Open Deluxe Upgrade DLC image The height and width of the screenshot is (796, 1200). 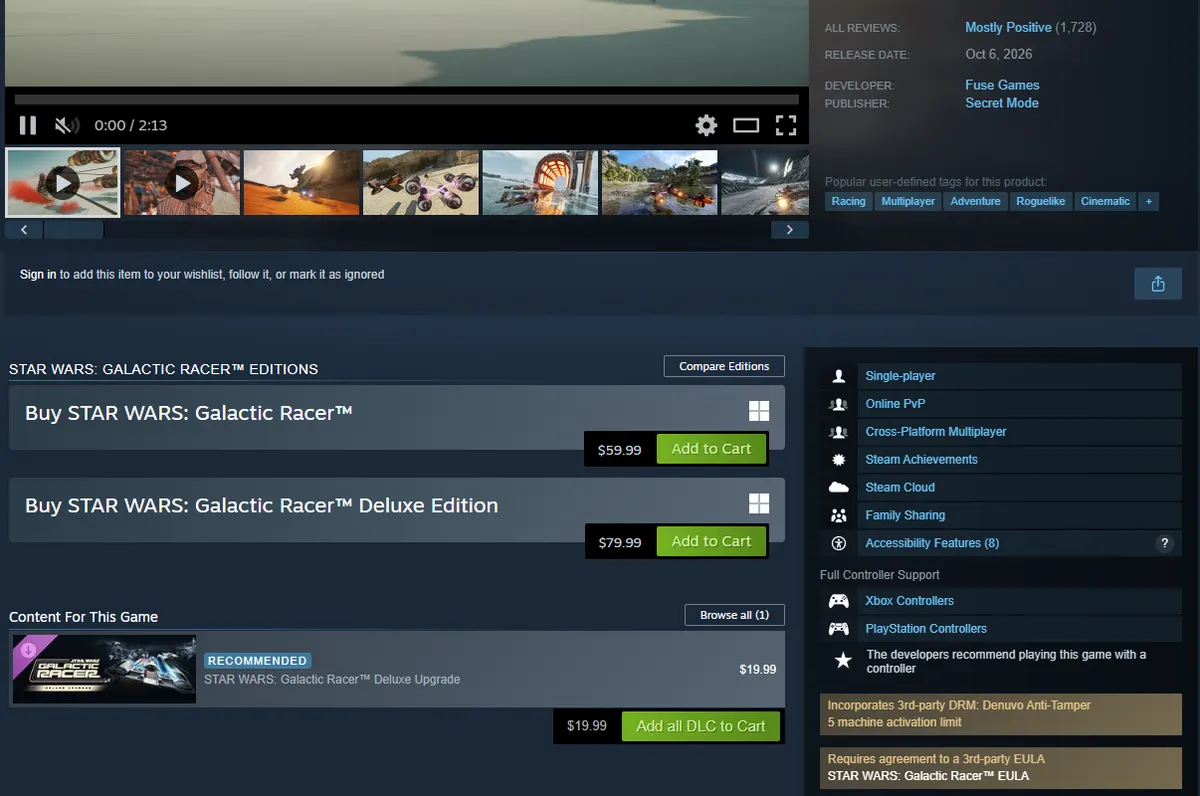(104, 669)
